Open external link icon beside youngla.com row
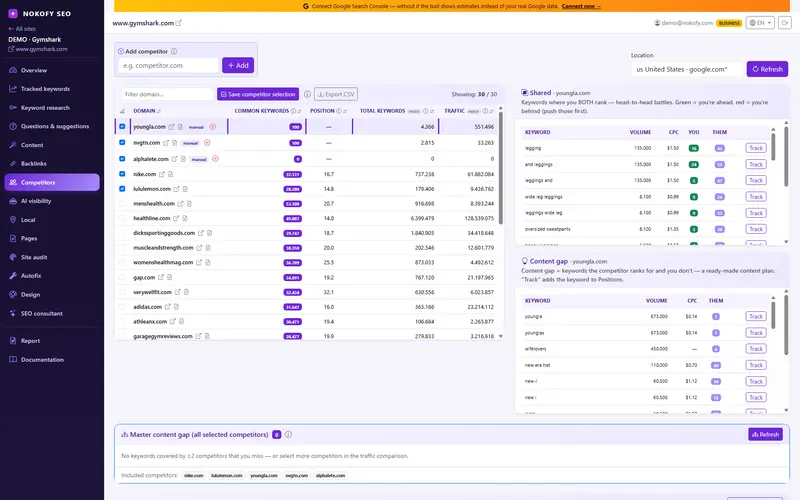 [x=171, y=127]
